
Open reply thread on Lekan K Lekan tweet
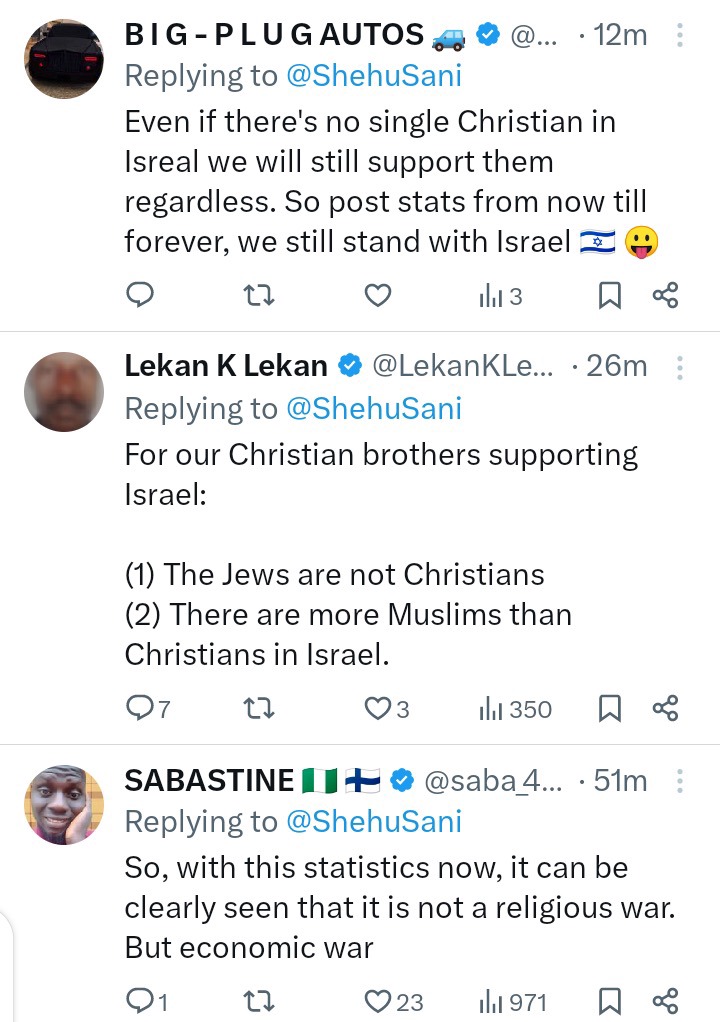(140, 709)
